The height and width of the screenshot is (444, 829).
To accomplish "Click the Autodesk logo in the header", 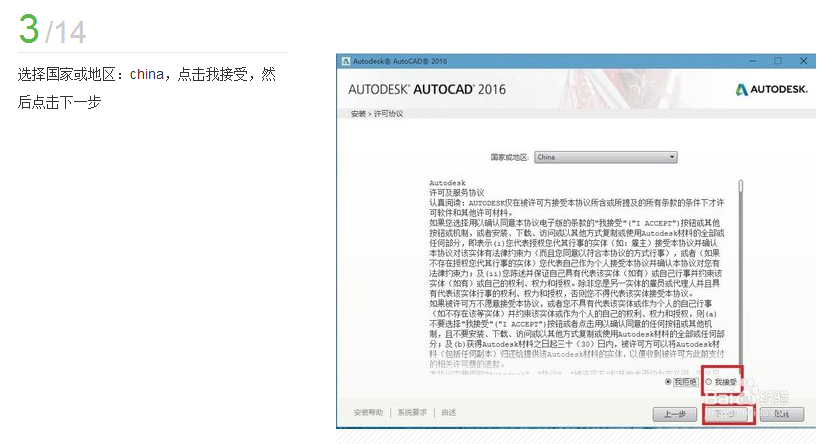I will [772, 89].
